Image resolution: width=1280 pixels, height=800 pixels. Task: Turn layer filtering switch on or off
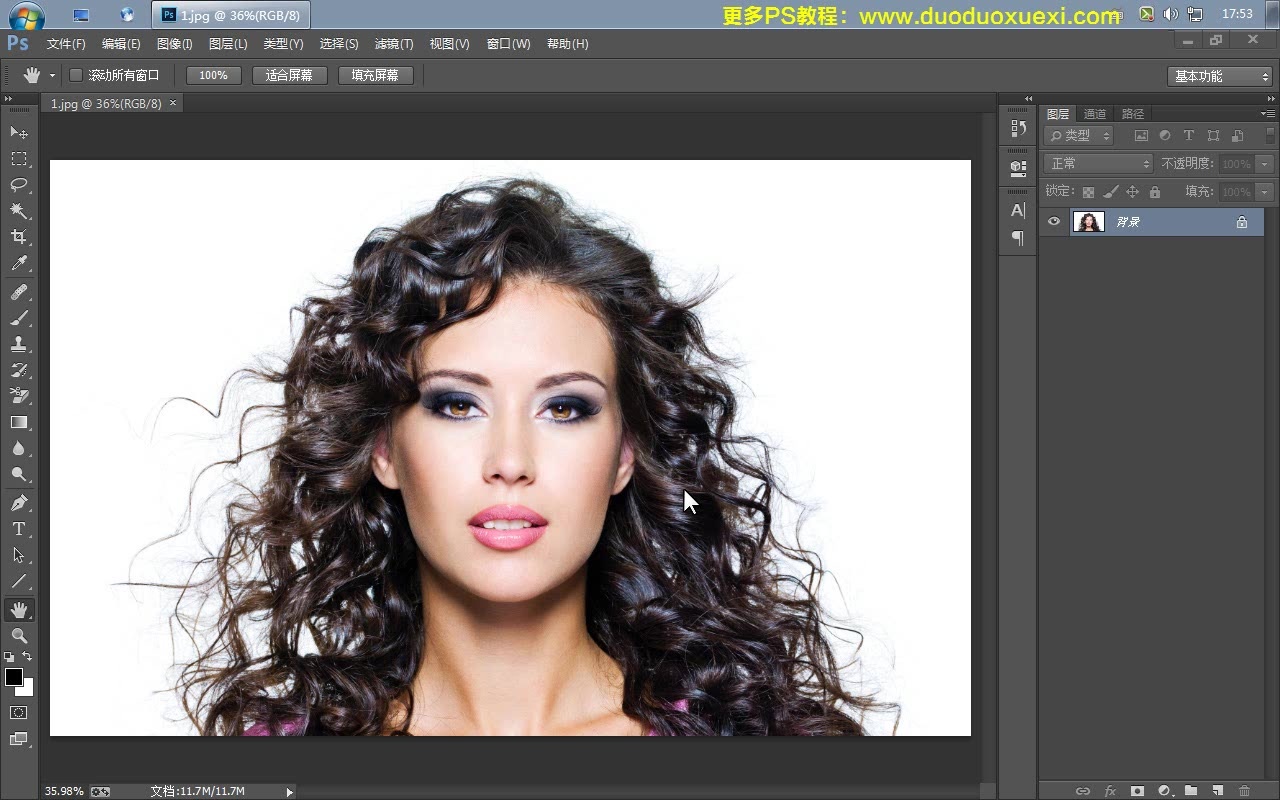[x=1270, y=135]
